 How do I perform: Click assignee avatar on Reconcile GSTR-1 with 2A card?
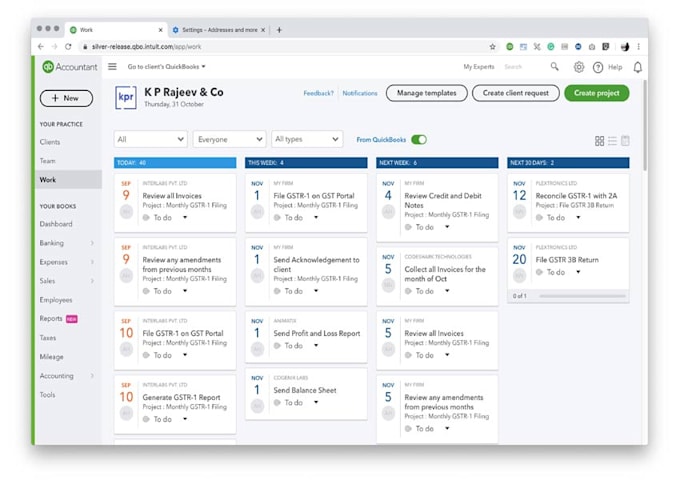pyautogui.click(x=519, y=211)
